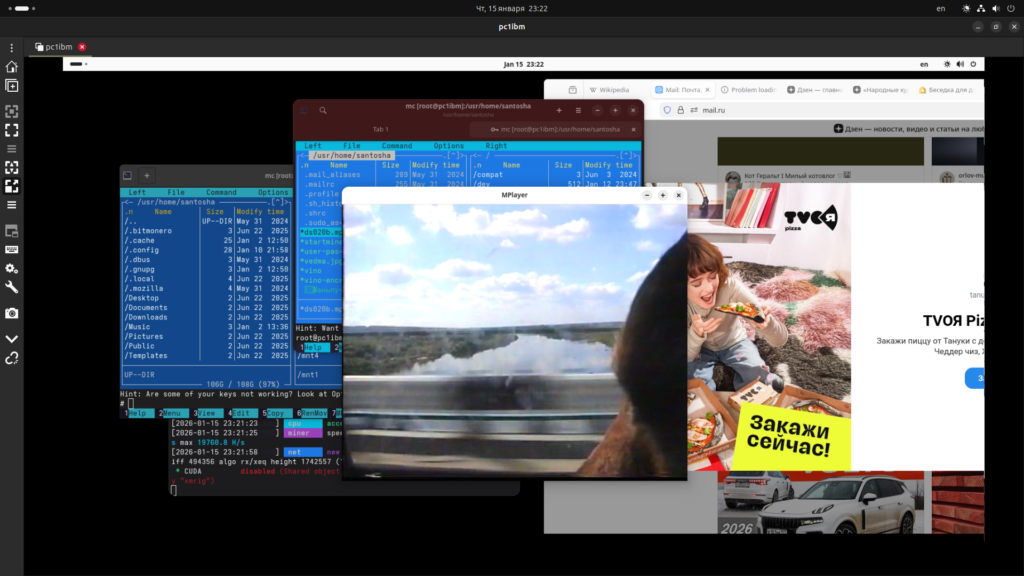This screenshot has height=576, width=1024.
Task: Open the hamburger menu in red terminal header
Action: (578, 110)
